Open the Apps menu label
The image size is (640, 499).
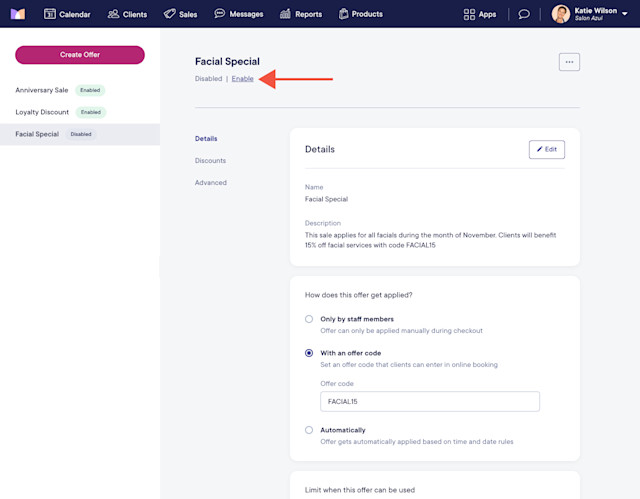(487, 14)
